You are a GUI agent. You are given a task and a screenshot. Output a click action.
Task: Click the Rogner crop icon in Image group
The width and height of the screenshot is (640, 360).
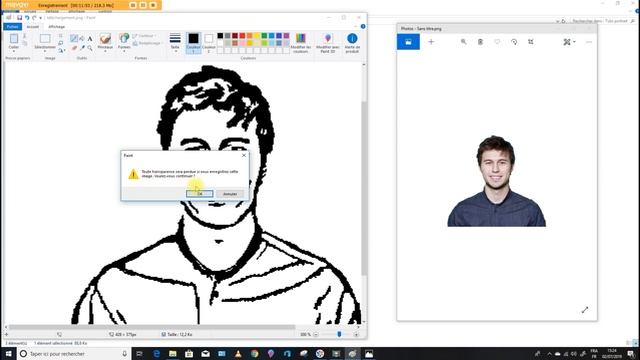[x=60, y=36]
